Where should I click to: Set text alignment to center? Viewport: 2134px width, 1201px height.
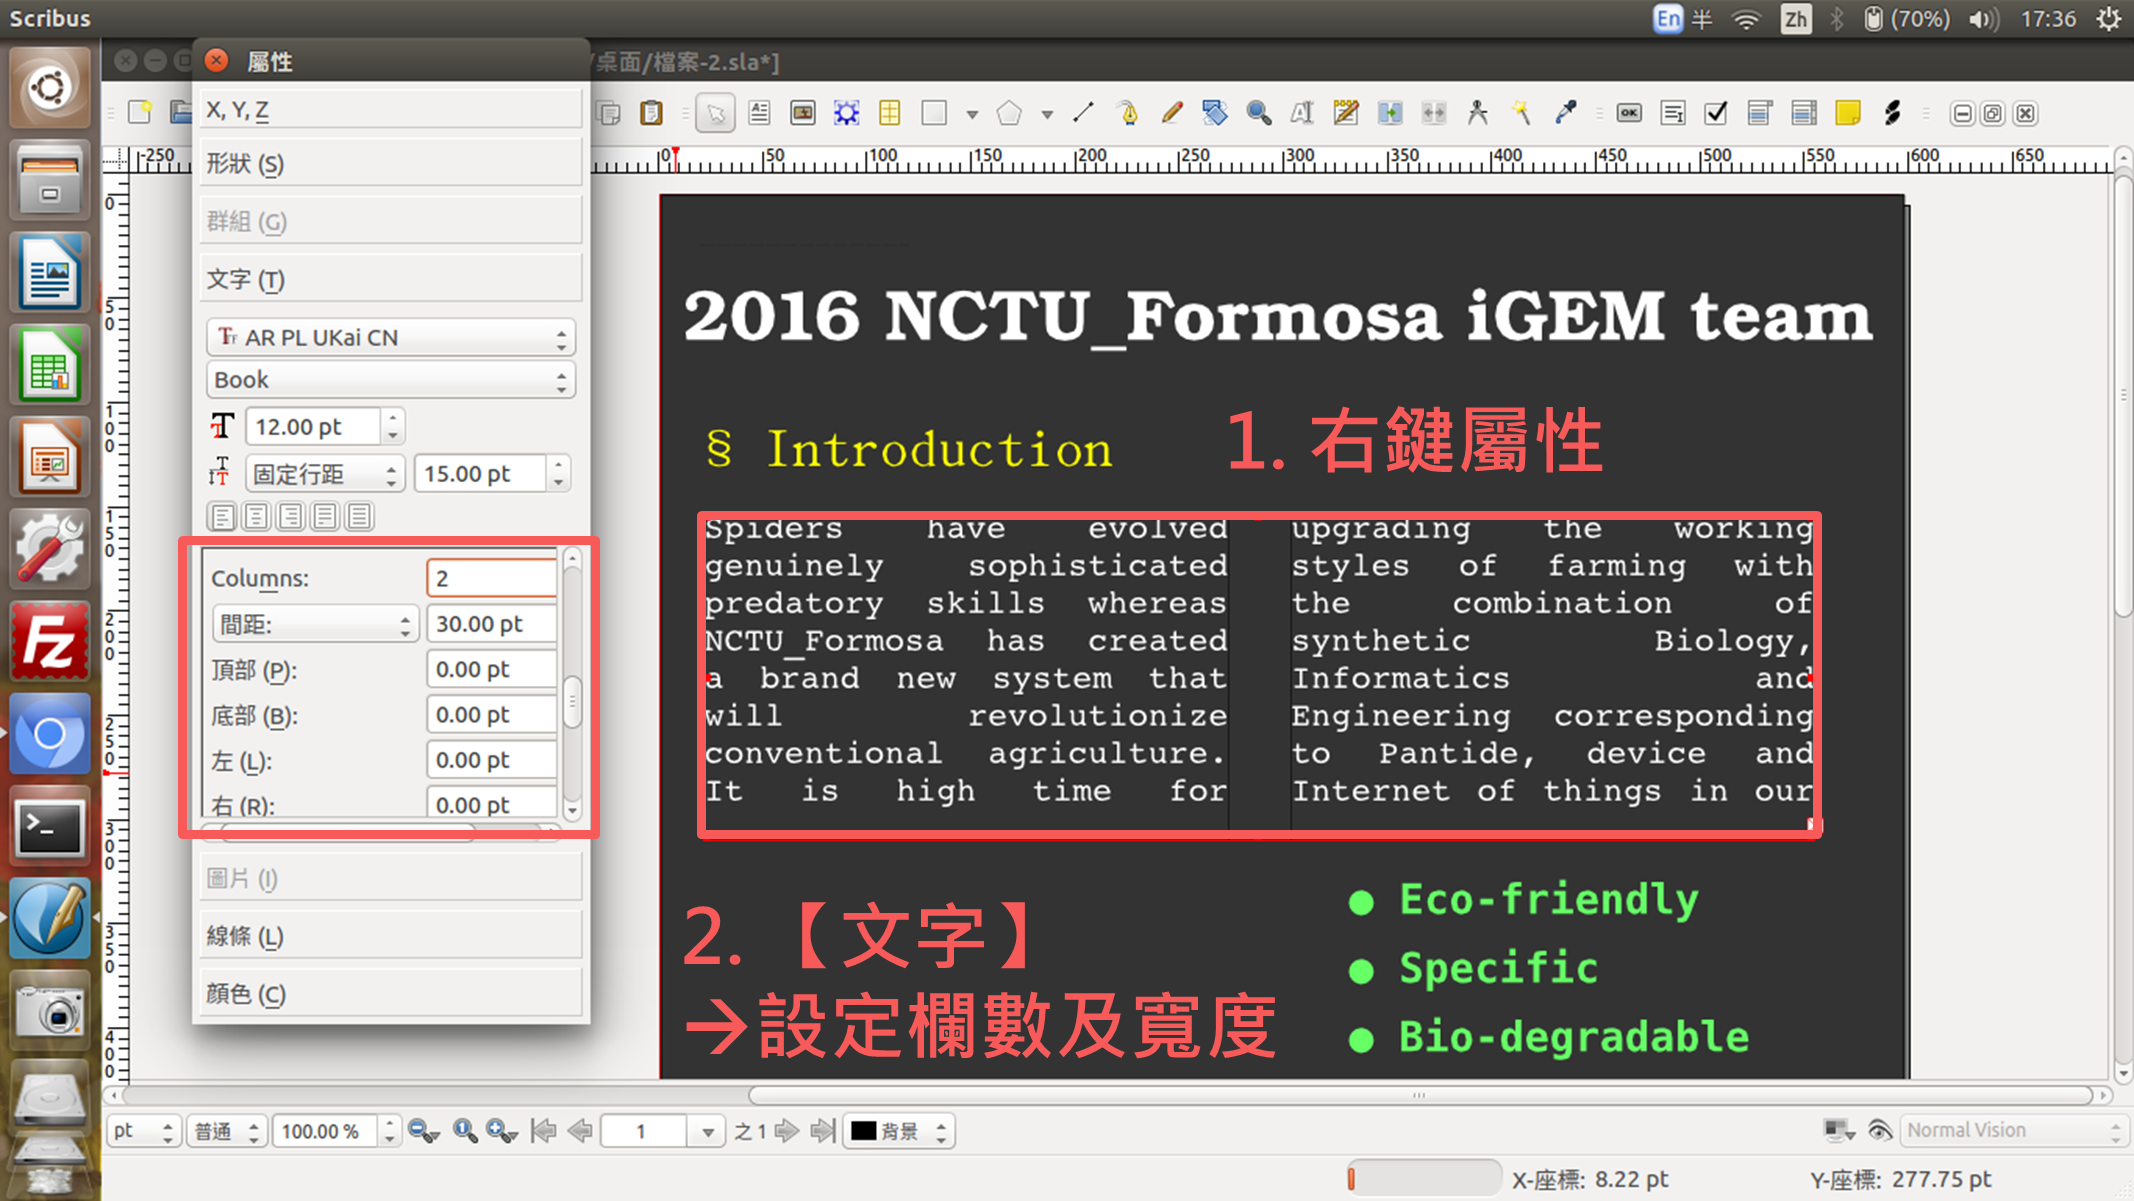pos(257,516)
